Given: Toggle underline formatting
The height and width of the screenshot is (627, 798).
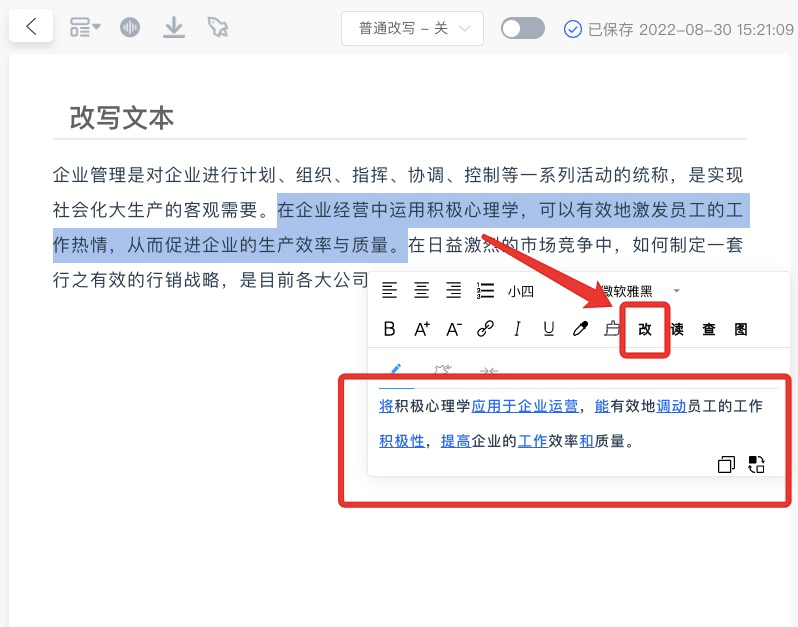Looking at the screenshot, I should [549, 329].
